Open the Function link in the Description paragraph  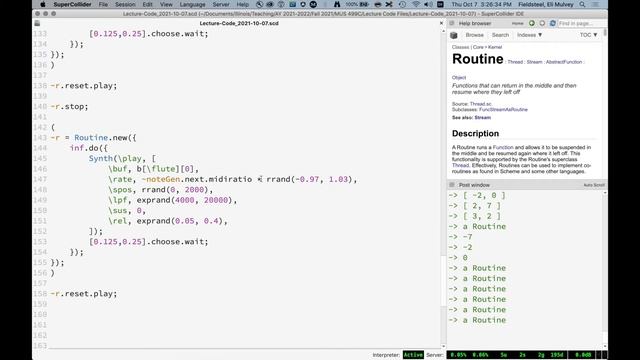503,147
